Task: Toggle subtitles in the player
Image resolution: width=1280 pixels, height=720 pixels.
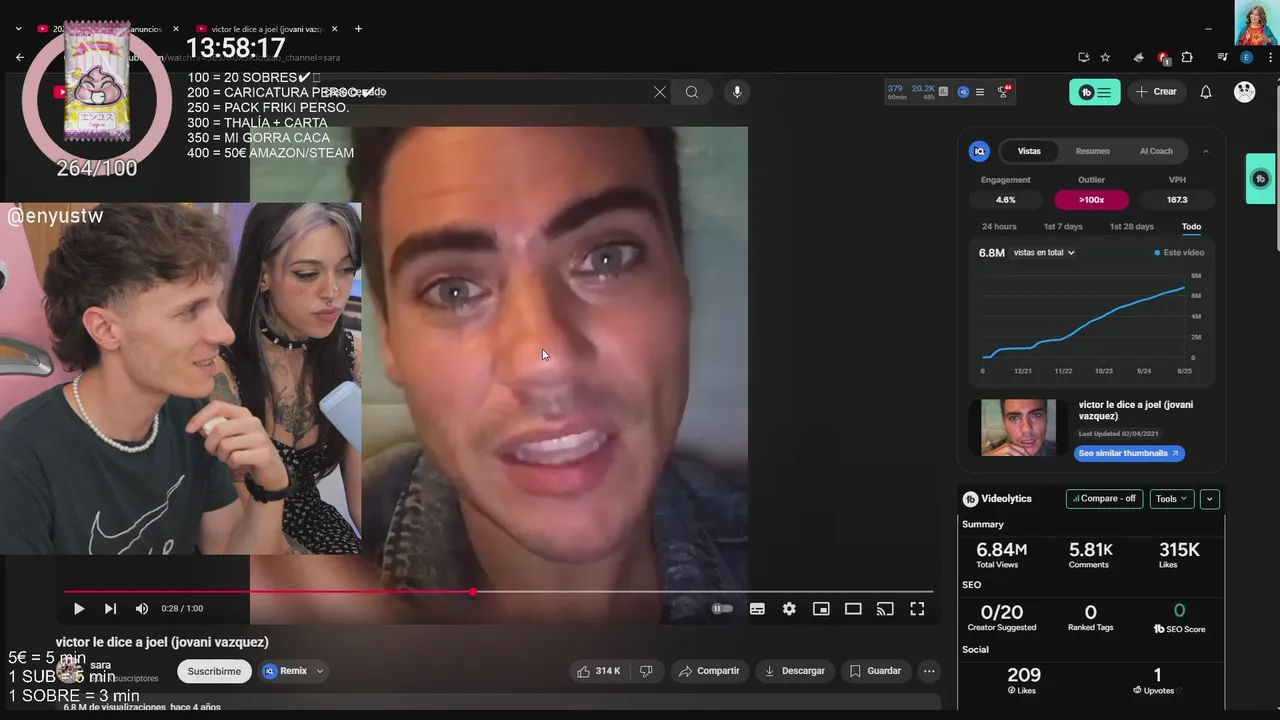Action: coord(757,608)
